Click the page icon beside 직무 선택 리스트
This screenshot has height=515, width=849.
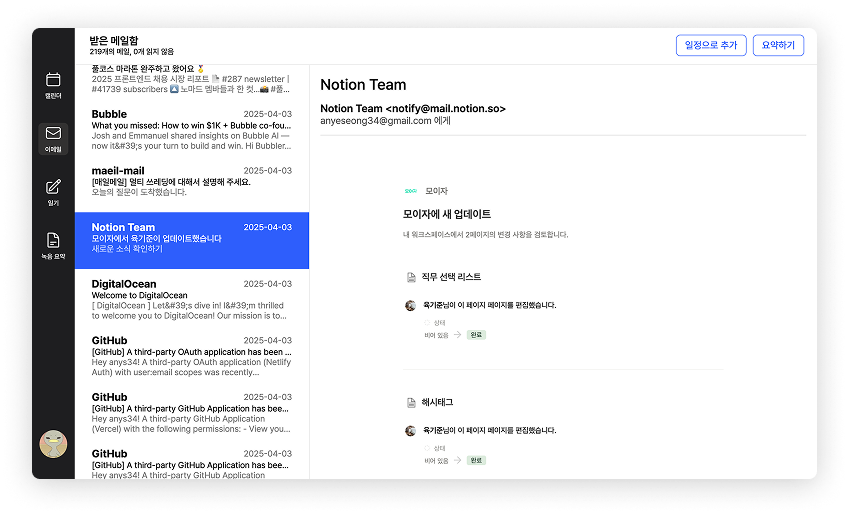tap(411, 277)
